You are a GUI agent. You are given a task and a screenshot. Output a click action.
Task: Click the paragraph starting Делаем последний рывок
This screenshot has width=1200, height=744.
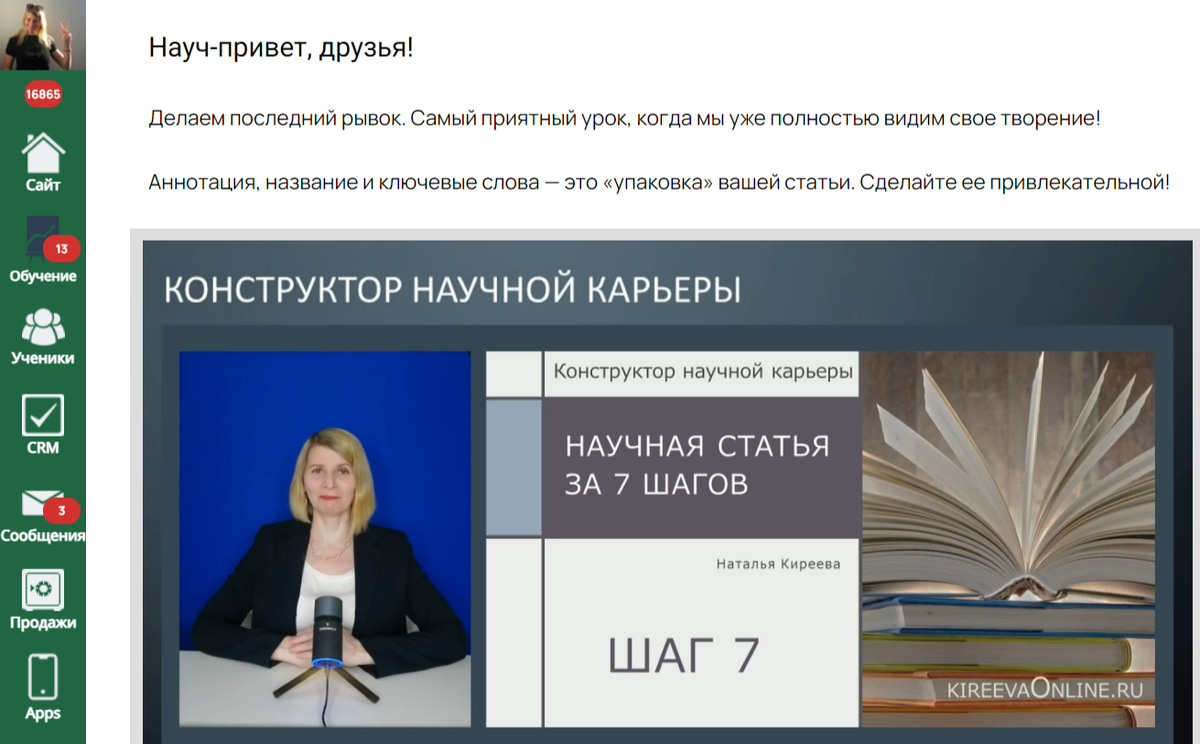[625, 119]
